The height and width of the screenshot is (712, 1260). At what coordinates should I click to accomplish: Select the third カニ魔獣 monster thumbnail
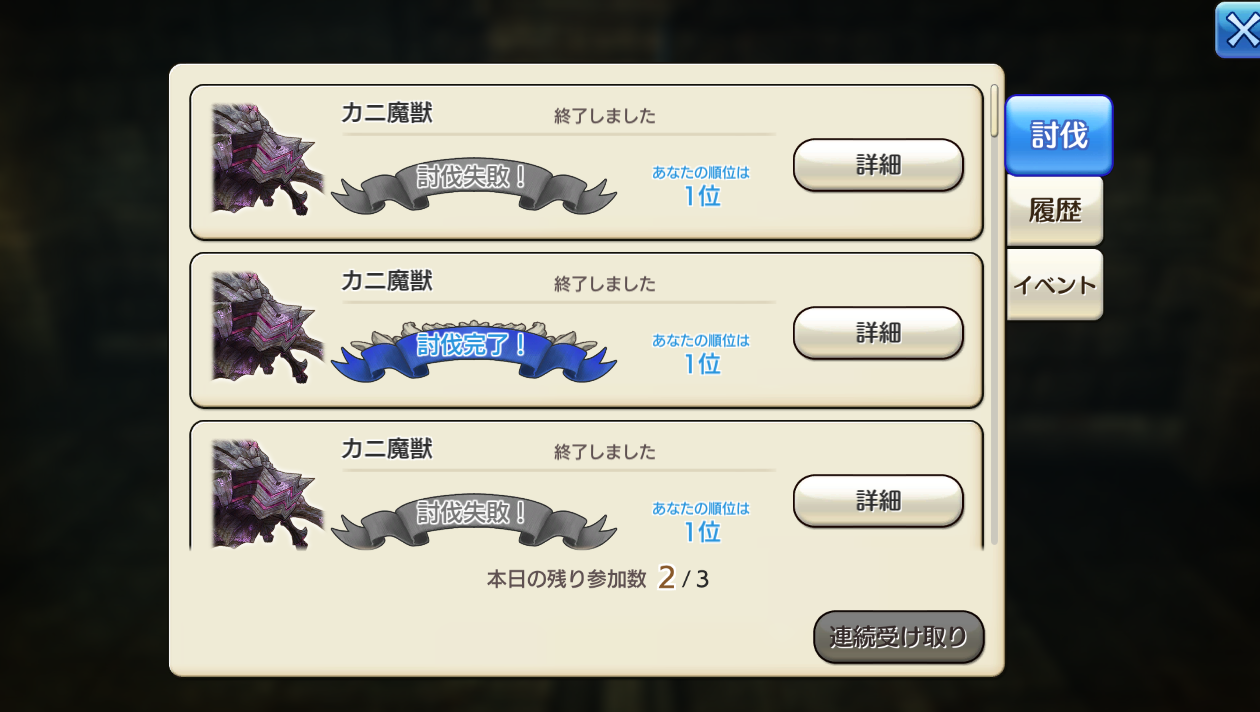(267, 494)
